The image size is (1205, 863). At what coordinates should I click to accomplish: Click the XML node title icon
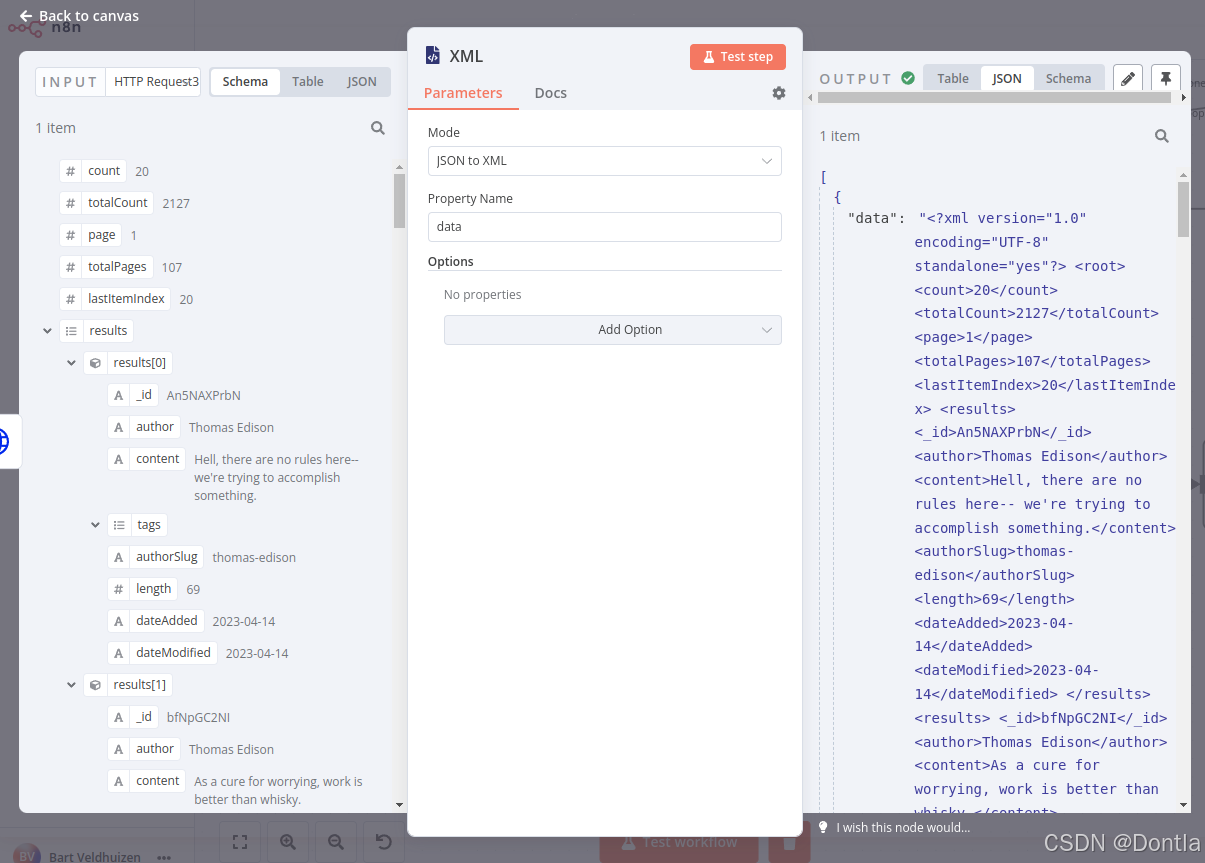point(433,56)
